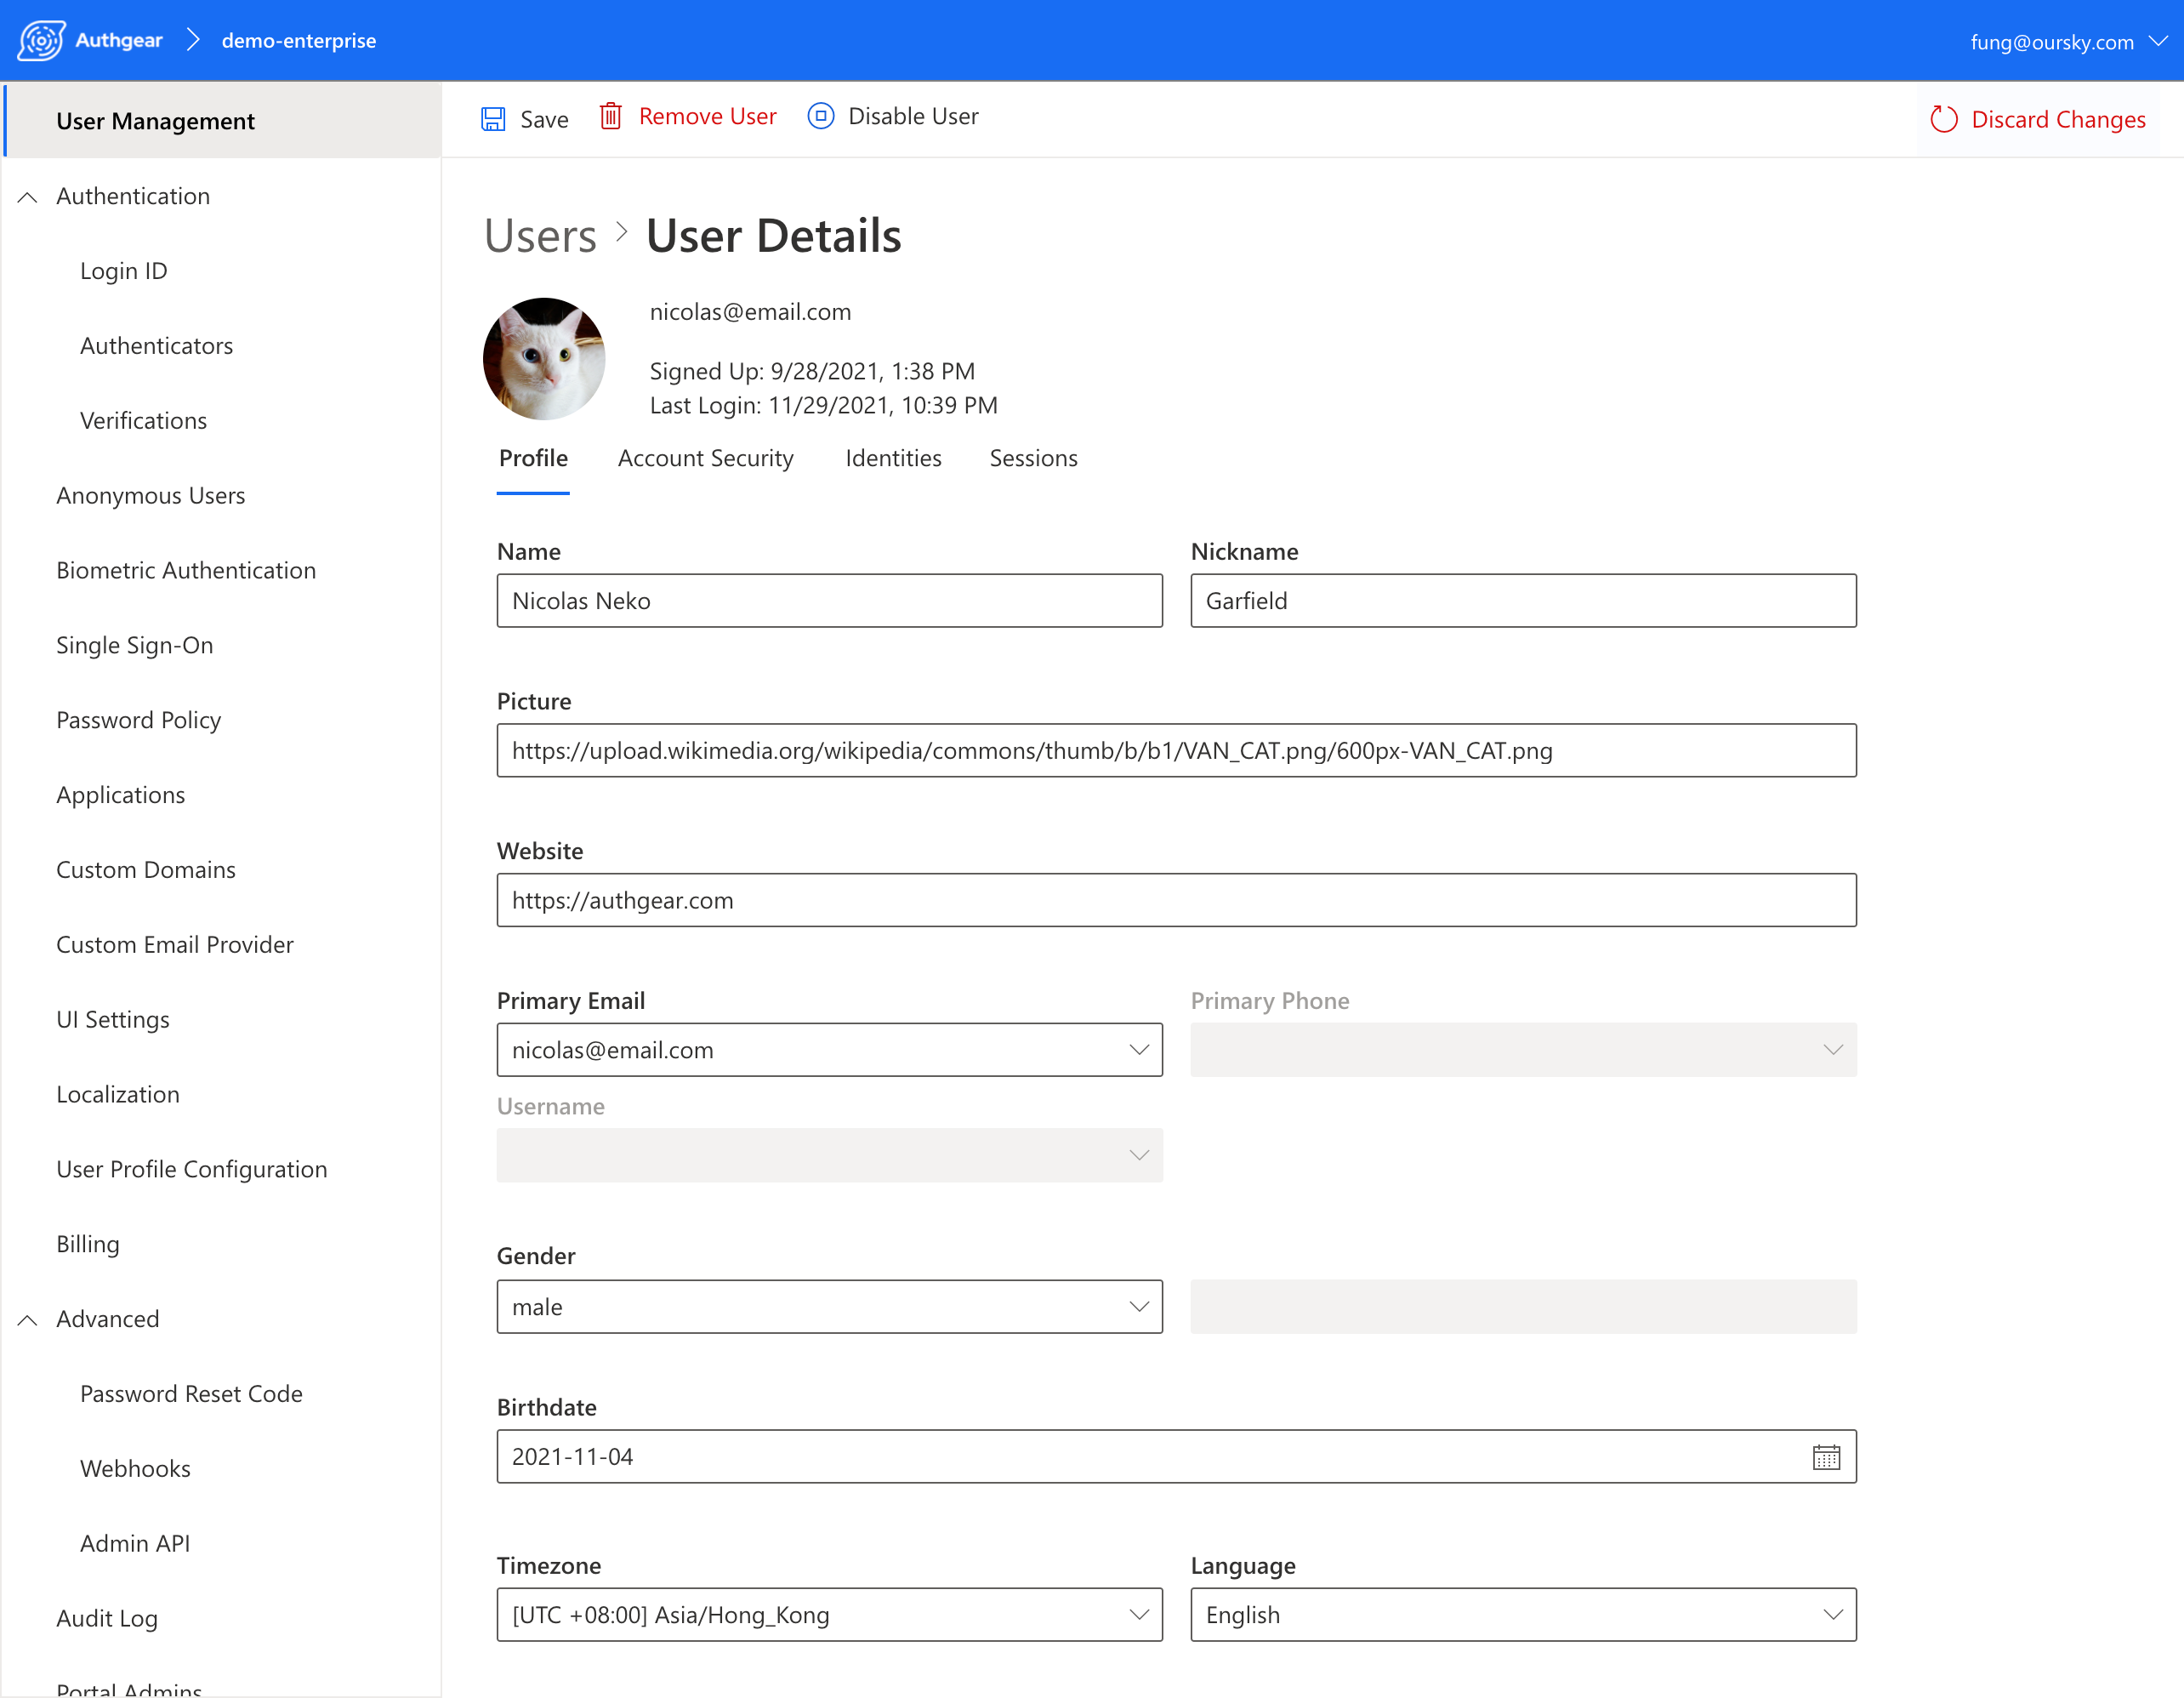Collapse the Authentication sidebar section
The height and width of the screenshot is (1698, 2184).
(28, 197)
